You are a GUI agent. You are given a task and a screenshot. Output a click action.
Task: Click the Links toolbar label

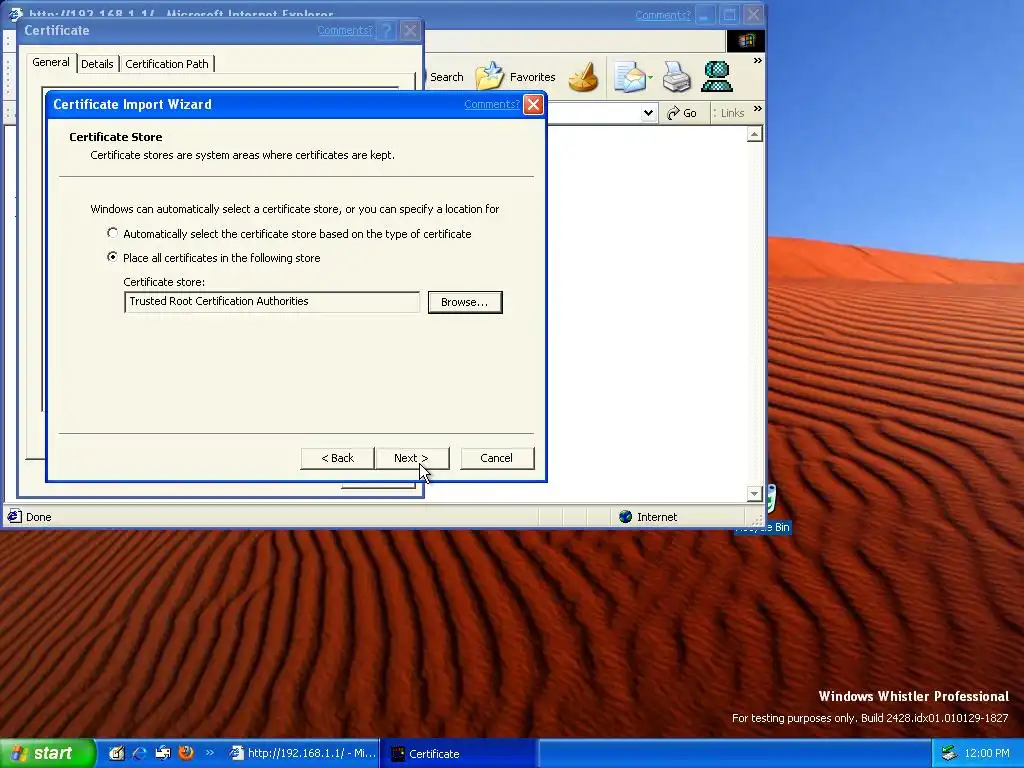[732, 113]
